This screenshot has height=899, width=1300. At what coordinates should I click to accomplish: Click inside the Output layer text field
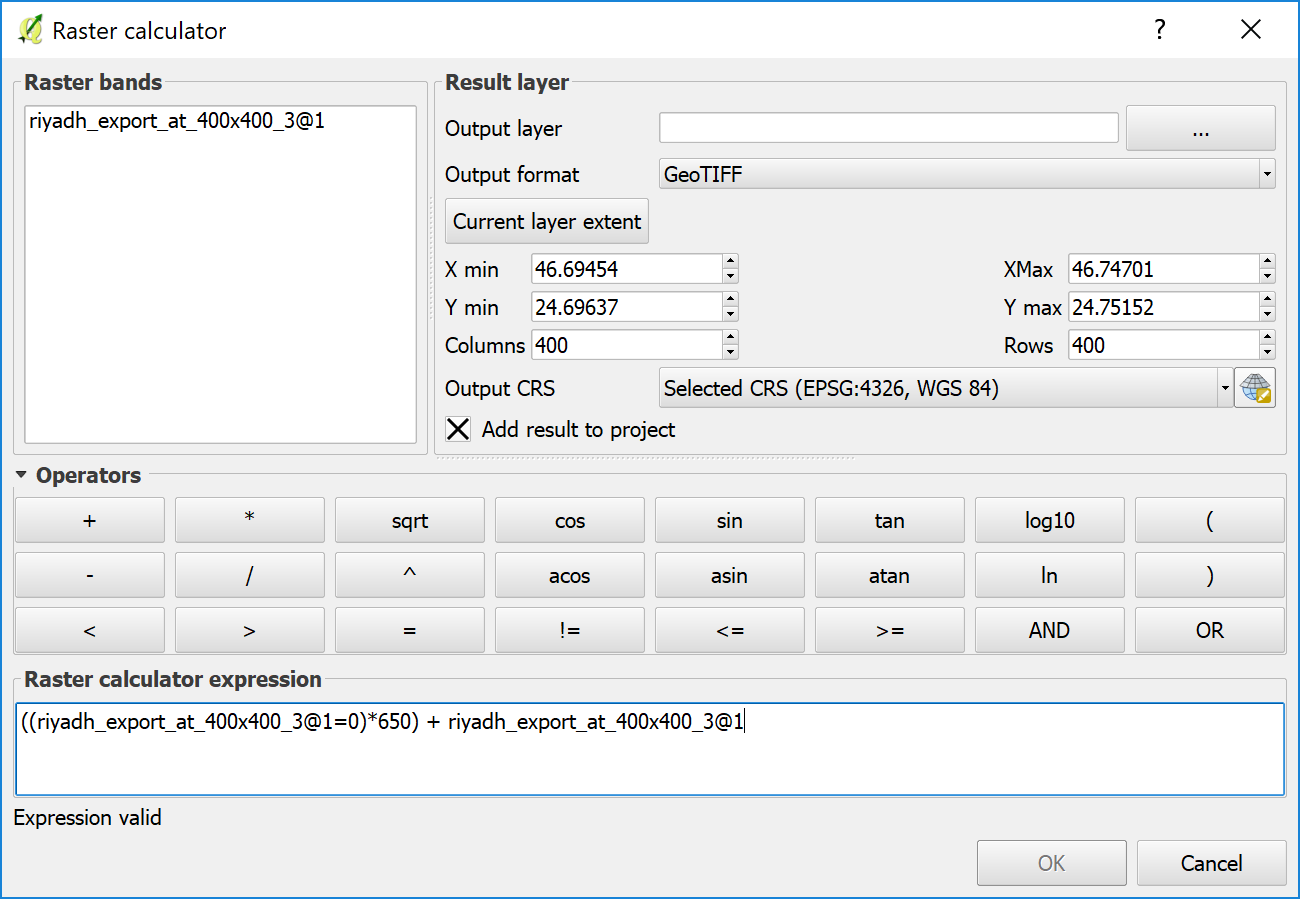click(888, 128)
